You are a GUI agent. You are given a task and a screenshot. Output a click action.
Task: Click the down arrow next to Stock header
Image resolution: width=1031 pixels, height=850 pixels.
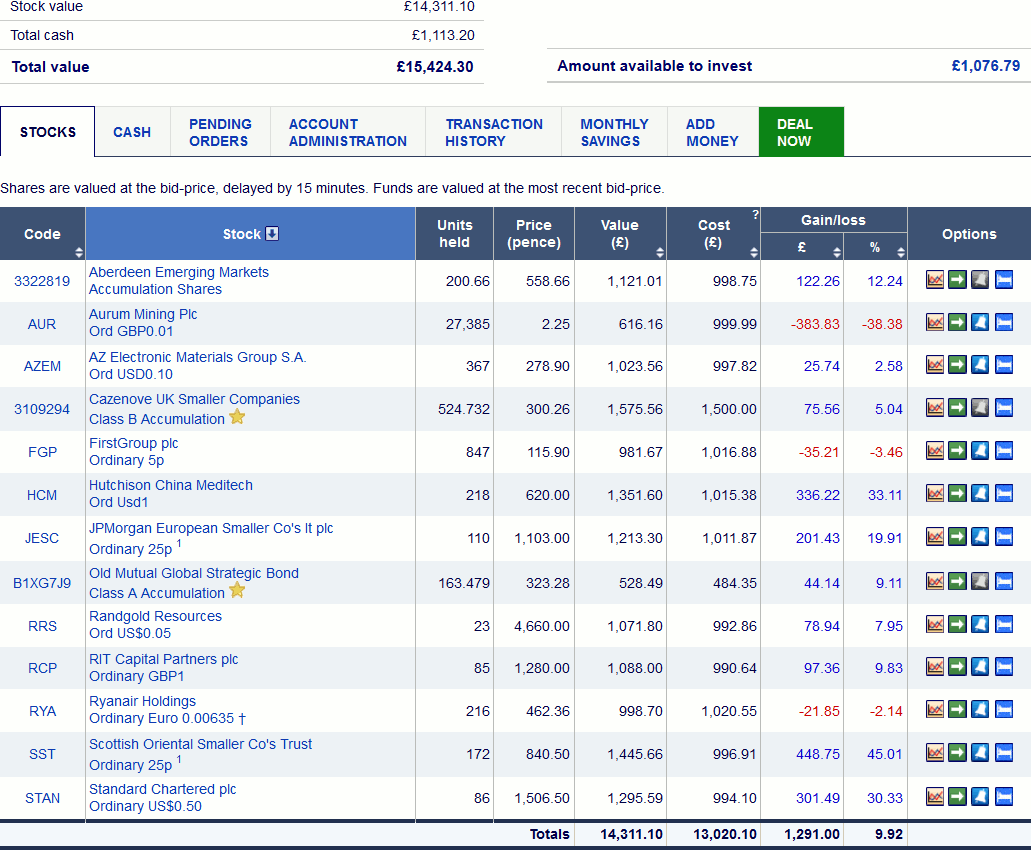[272, 233]
